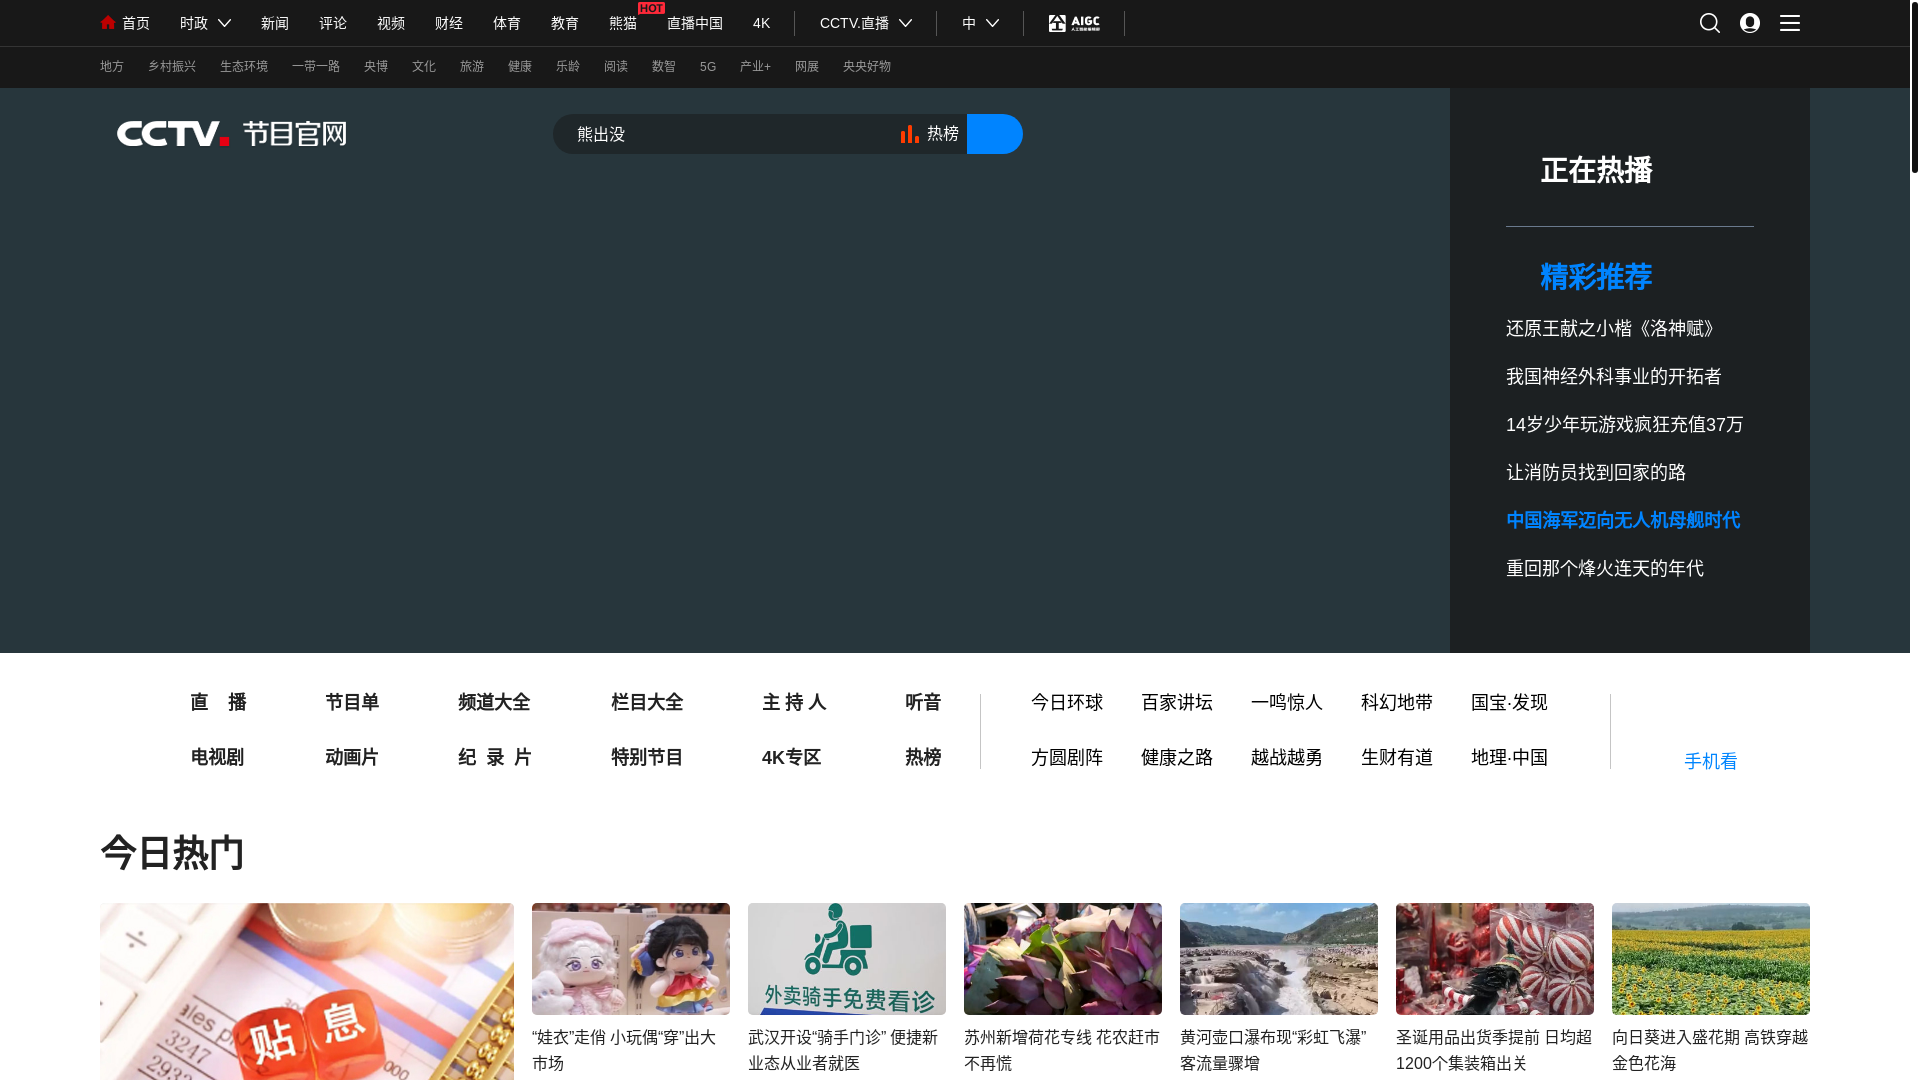Open the 直播中国 menu item
Screen dimensions: 1920x1080
pos(695,23)
